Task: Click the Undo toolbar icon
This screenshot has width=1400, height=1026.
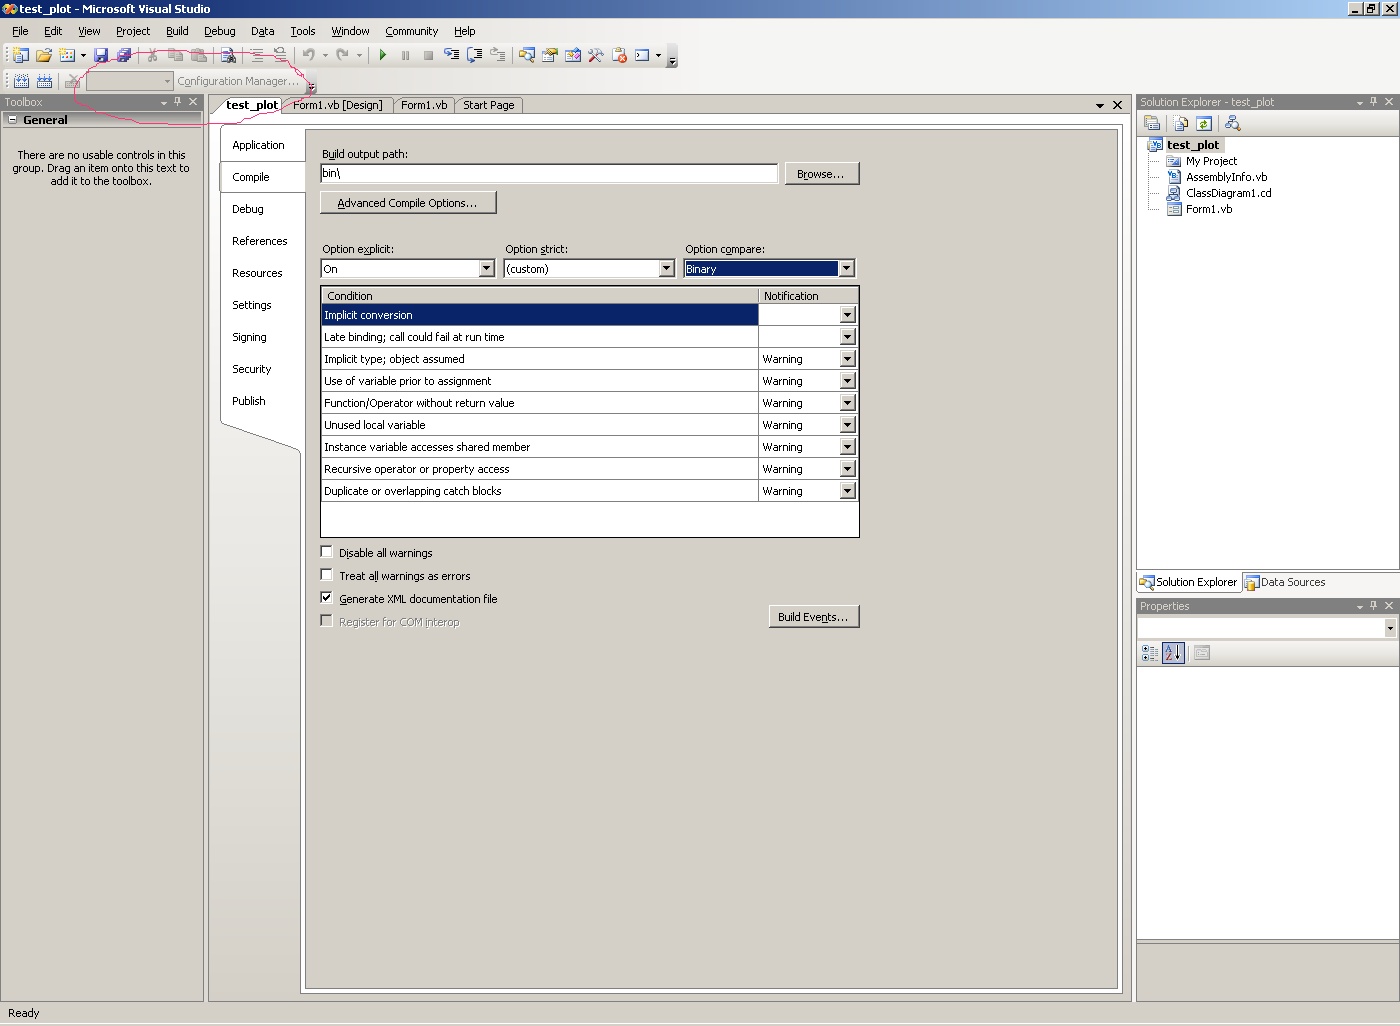Action: 309,55
